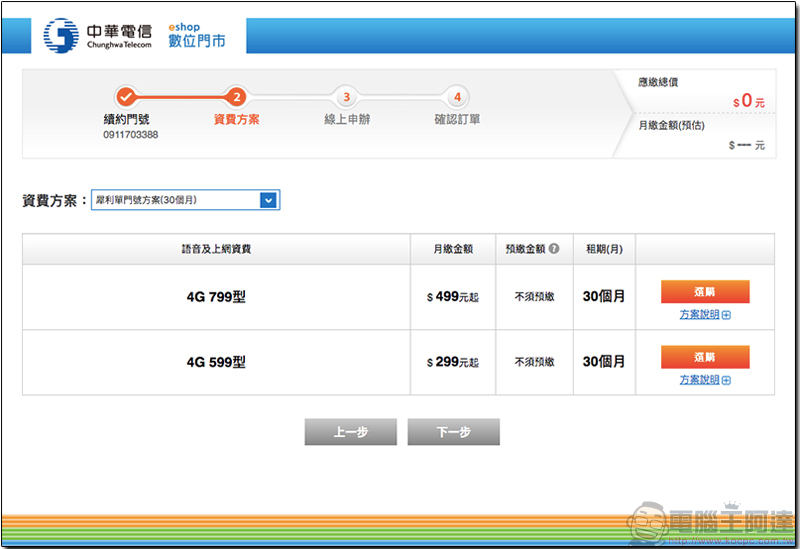This screenshot has width=800, height=549.
Task: Click the step 3 circle icon
Action: [x=346, y=97]
